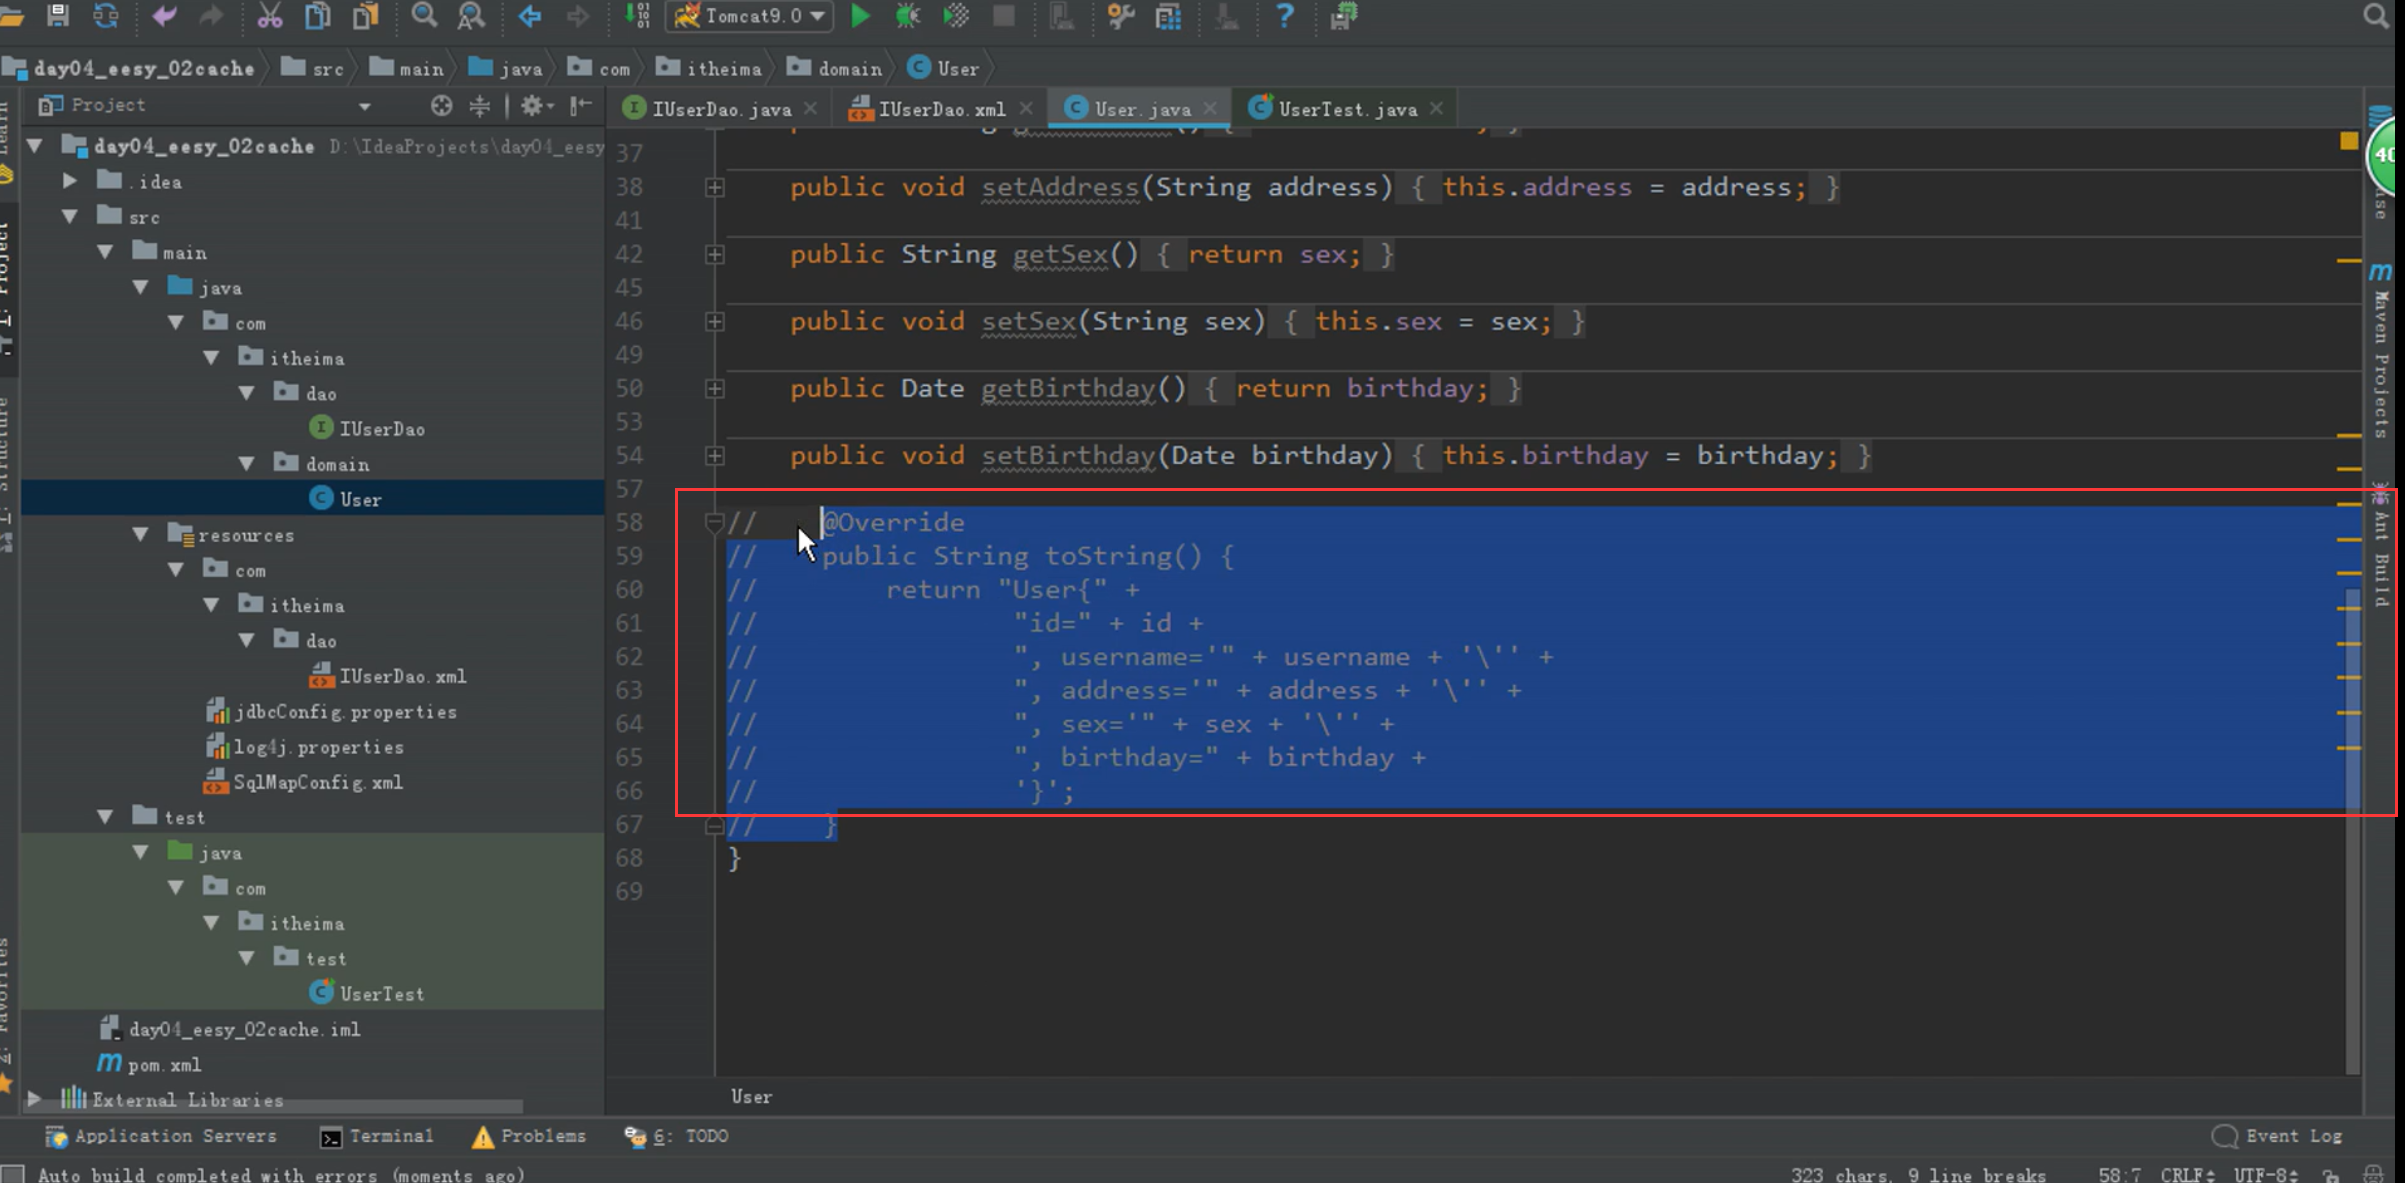Toggle tool window button in bottom-left status corner
Image resolution: width=2405 pixels, height=1183 pixels.
(13, 1174)
